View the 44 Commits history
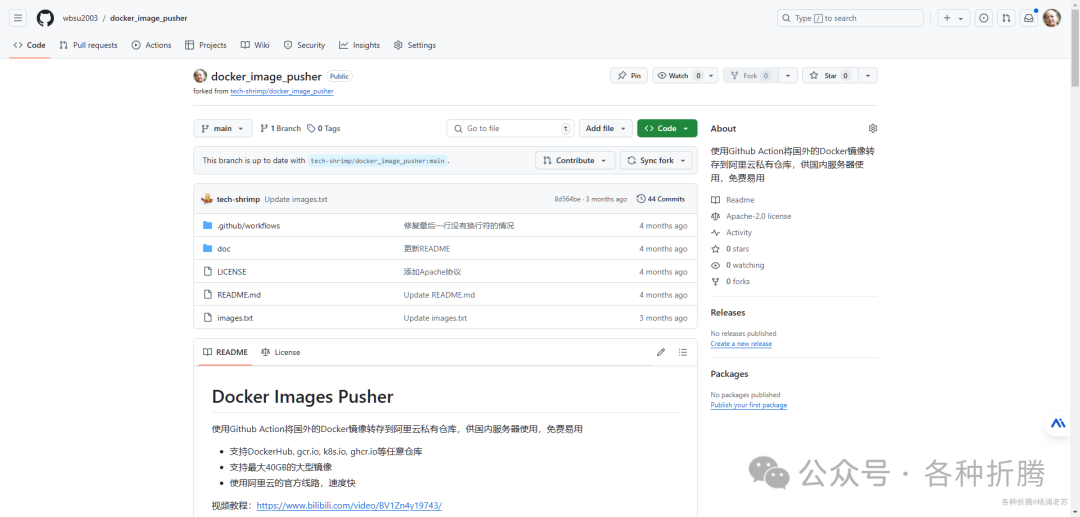1080x517 pixels. point(661,200)
